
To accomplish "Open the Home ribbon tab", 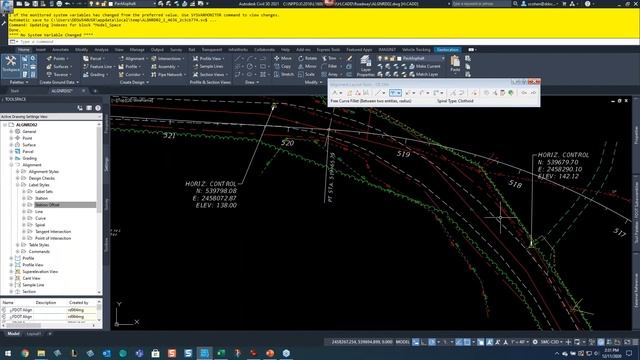I will tap(24, 50).
